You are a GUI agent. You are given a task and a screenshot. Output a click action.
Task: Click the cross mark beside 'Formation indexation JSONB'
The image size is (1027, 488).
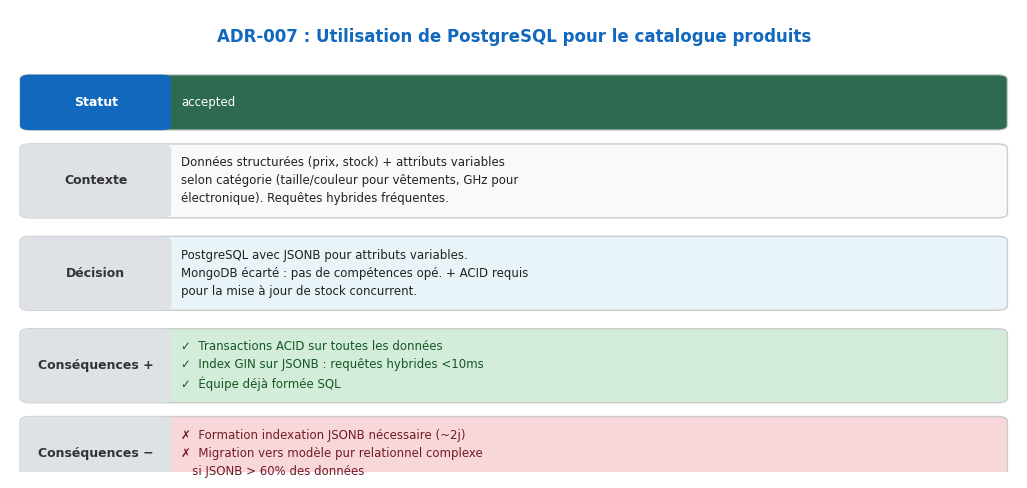(186, 436)
